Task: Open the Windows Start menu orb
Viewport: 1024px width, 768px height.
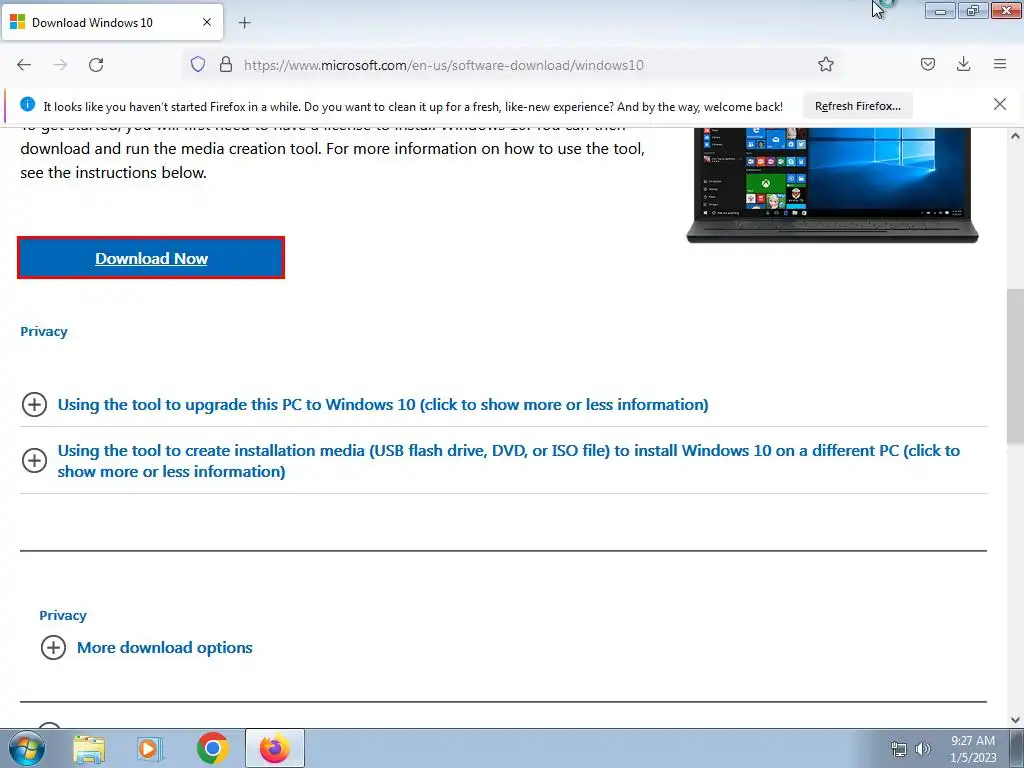Action: pyautogui.click(x=27, y=748)
